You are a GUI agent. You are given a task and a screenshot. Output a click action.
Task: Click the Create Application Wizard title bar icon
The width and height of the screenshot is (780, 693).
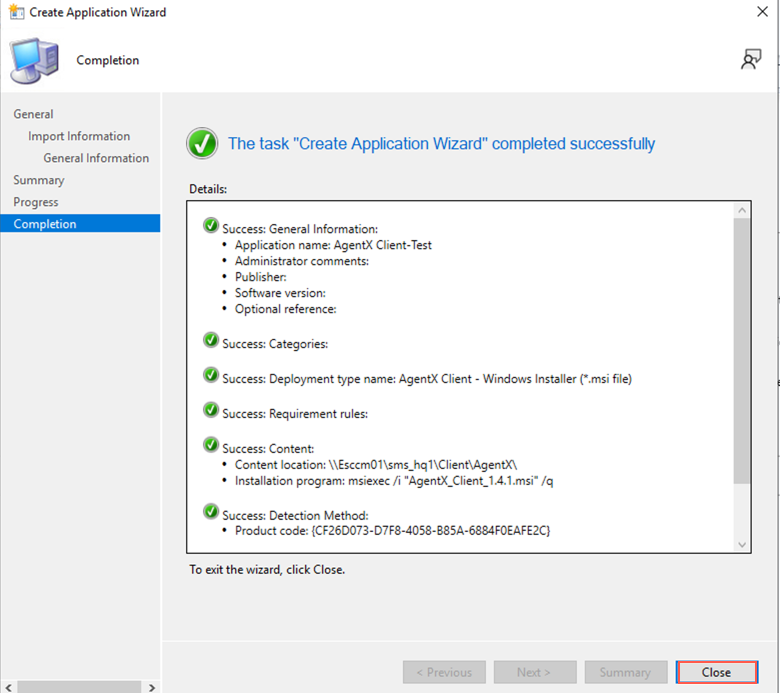(16, 12)
